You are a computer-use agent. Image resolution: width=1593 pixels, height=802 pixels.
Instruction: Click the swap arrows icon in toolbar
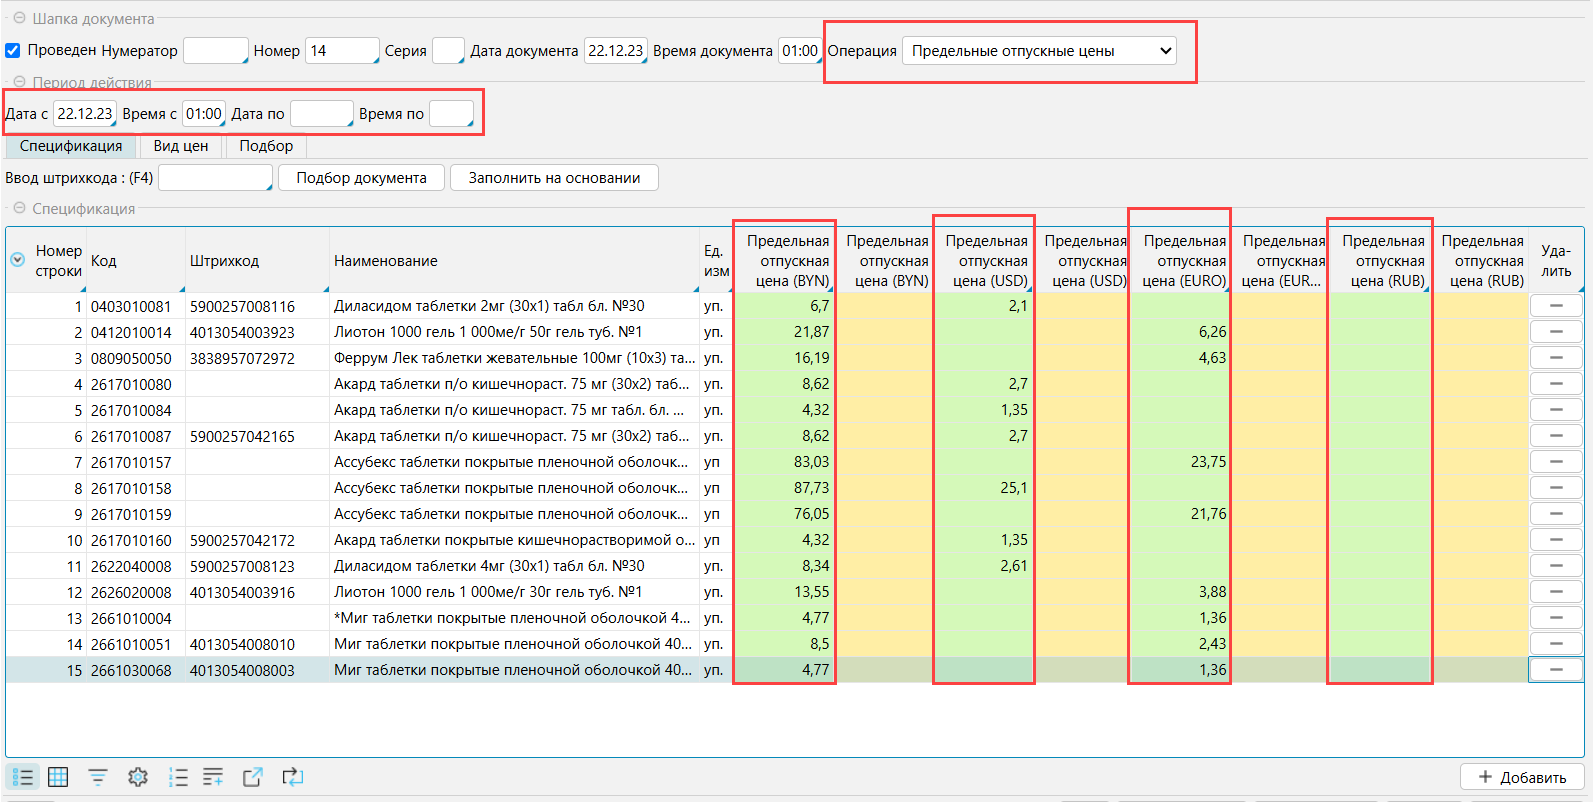(x=292, y=777)
